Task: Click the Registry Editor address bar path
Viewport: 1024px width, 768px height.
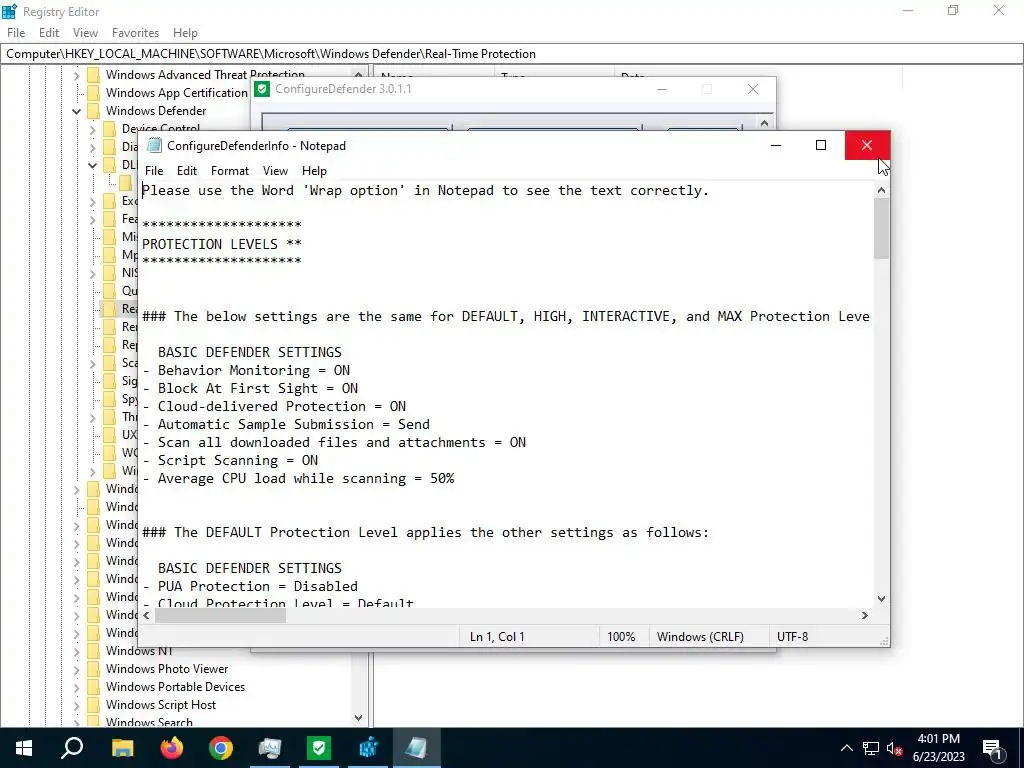Action: [271, 54]
